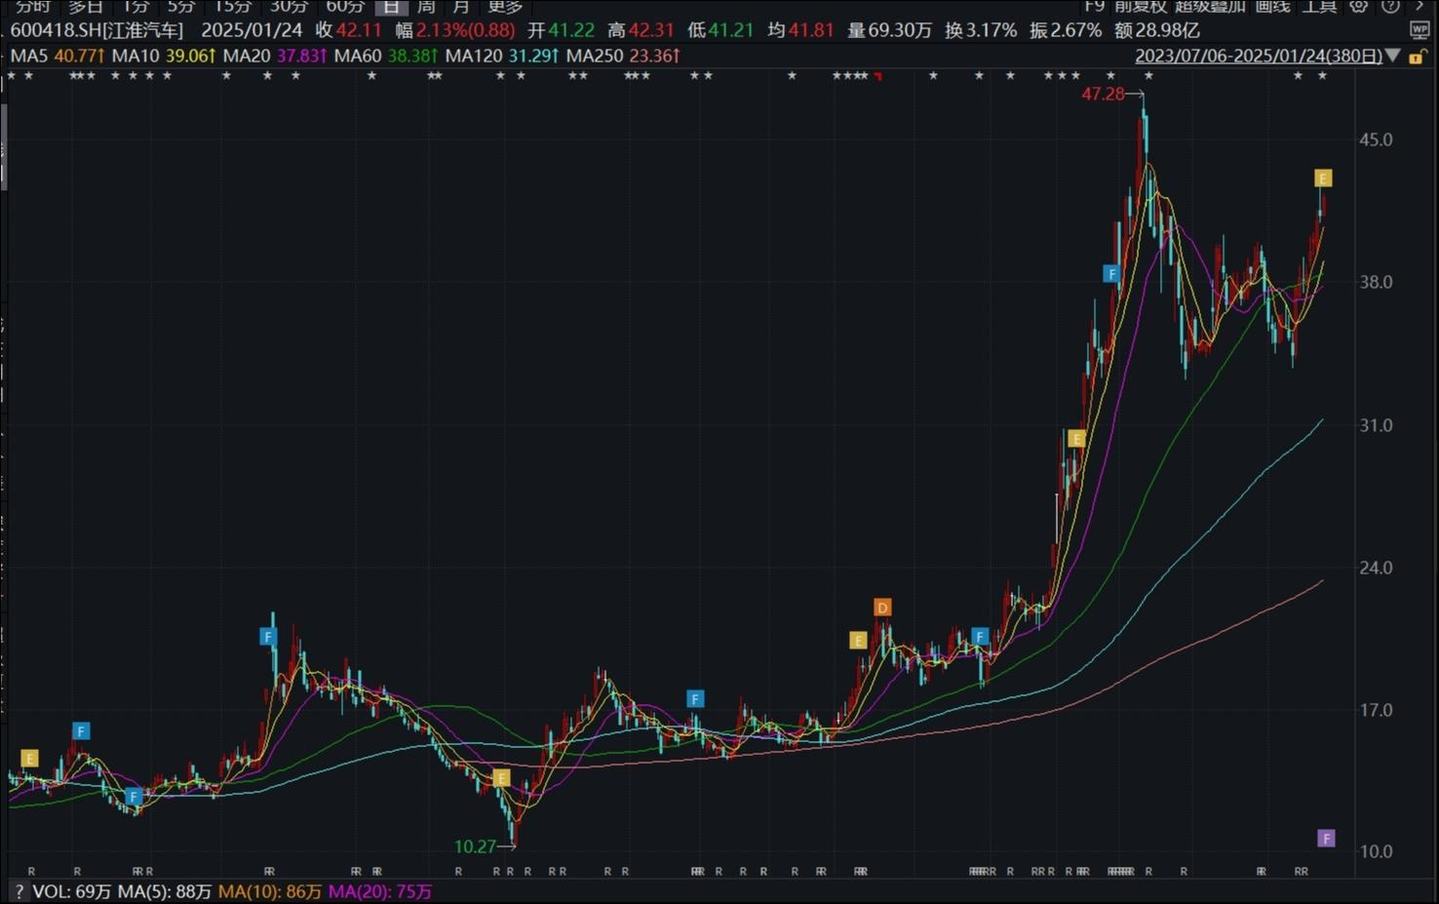Click the yellow E marker at the latest candle
This screenshot has width=1439, height=904.
(x=1323, y=178)
